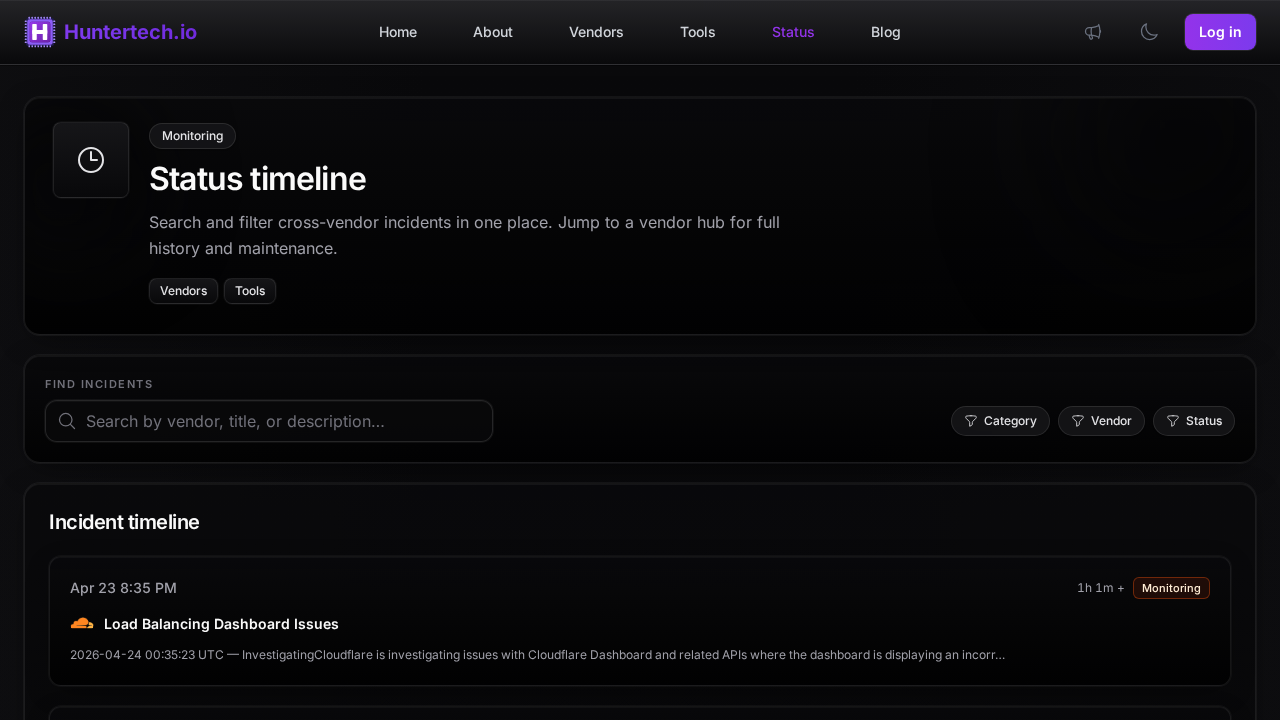Click the clock icon beside Status timeline
Viewport: 1280px width, 720px height.
pyautogui.click(x=91, y=160)
